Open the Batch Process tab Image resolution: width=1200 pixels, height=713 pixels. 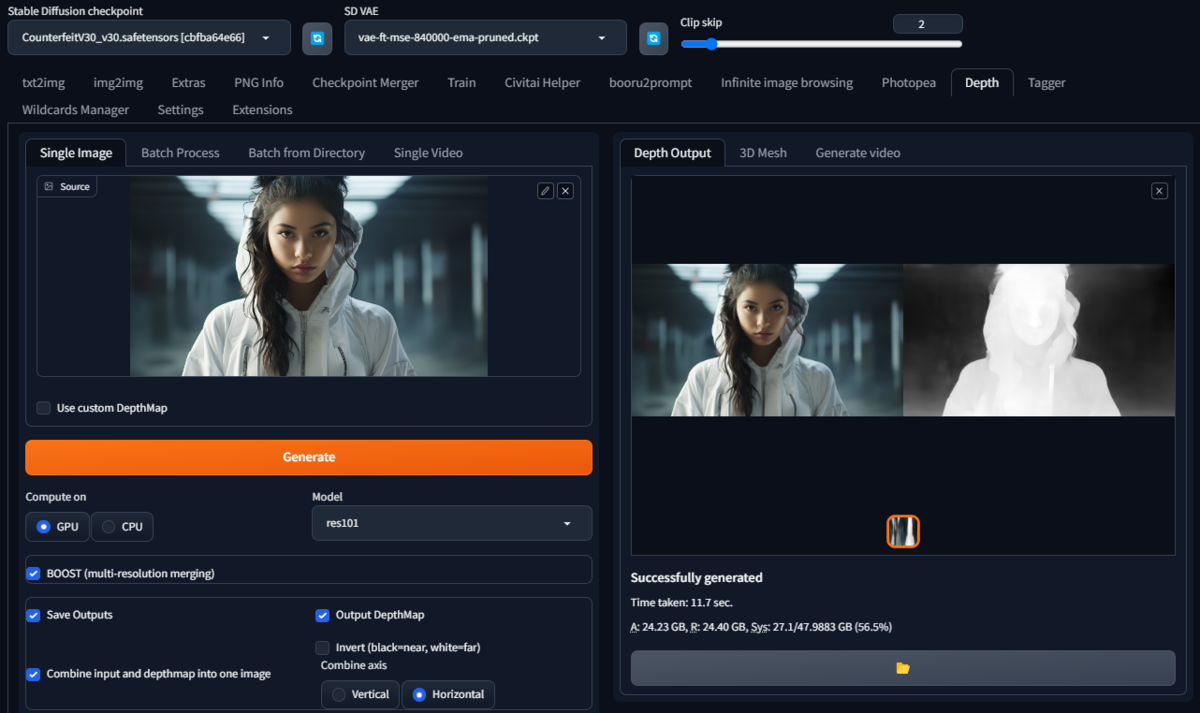pyautogui.click(x=180, y=153)
